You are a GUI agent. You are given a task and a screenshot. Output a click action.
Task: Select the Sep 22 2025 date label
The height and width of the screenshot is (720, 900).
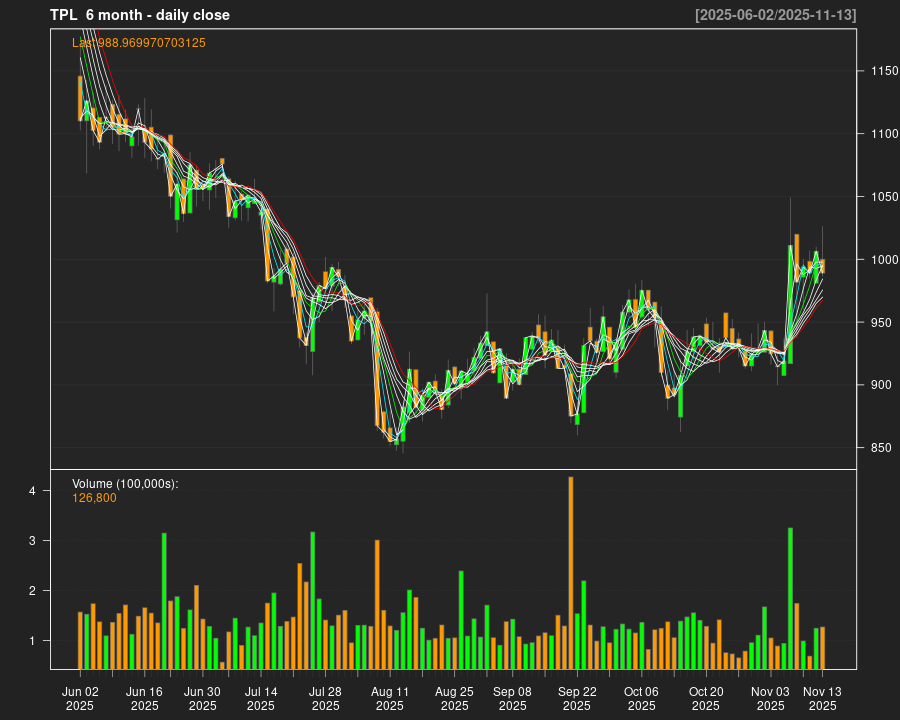point(577,698)
